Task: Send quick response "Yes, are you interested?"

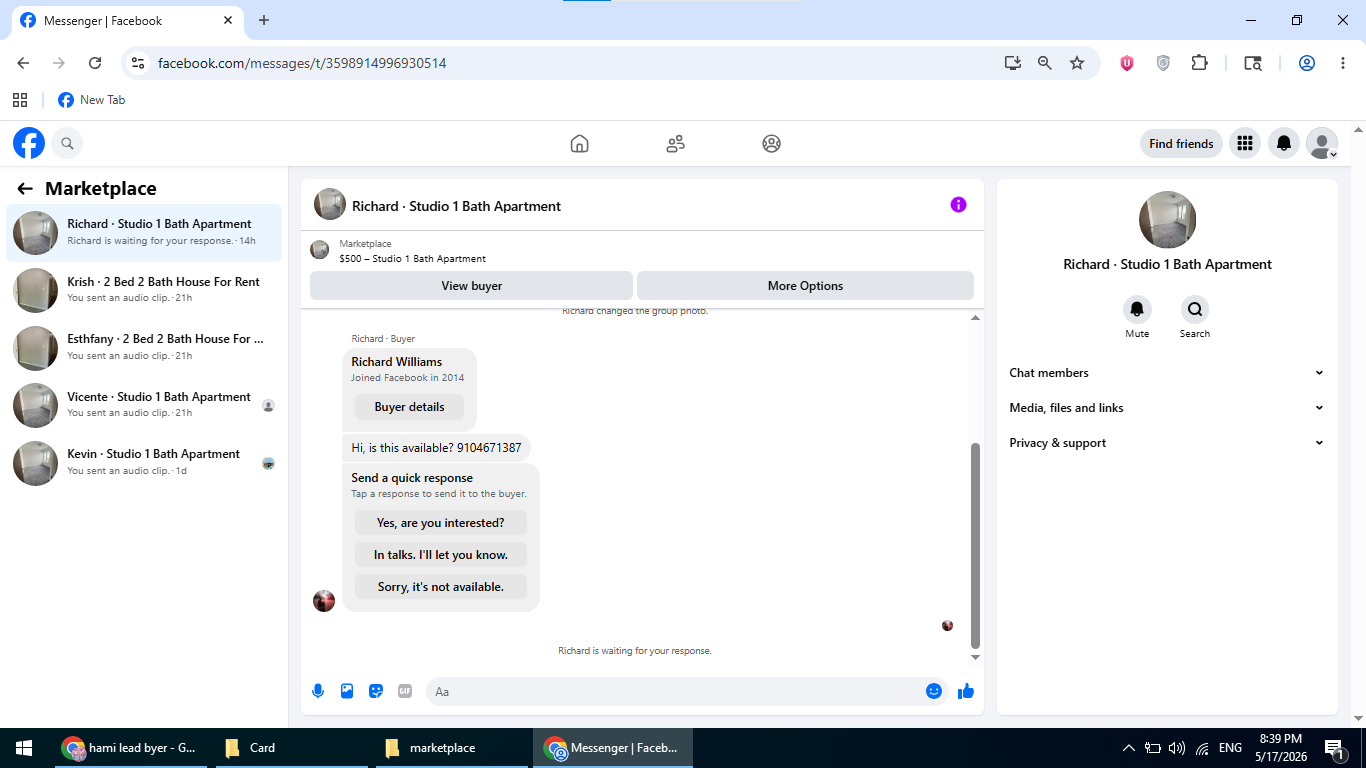Action: pyautogui.click(x=441, y=523)
